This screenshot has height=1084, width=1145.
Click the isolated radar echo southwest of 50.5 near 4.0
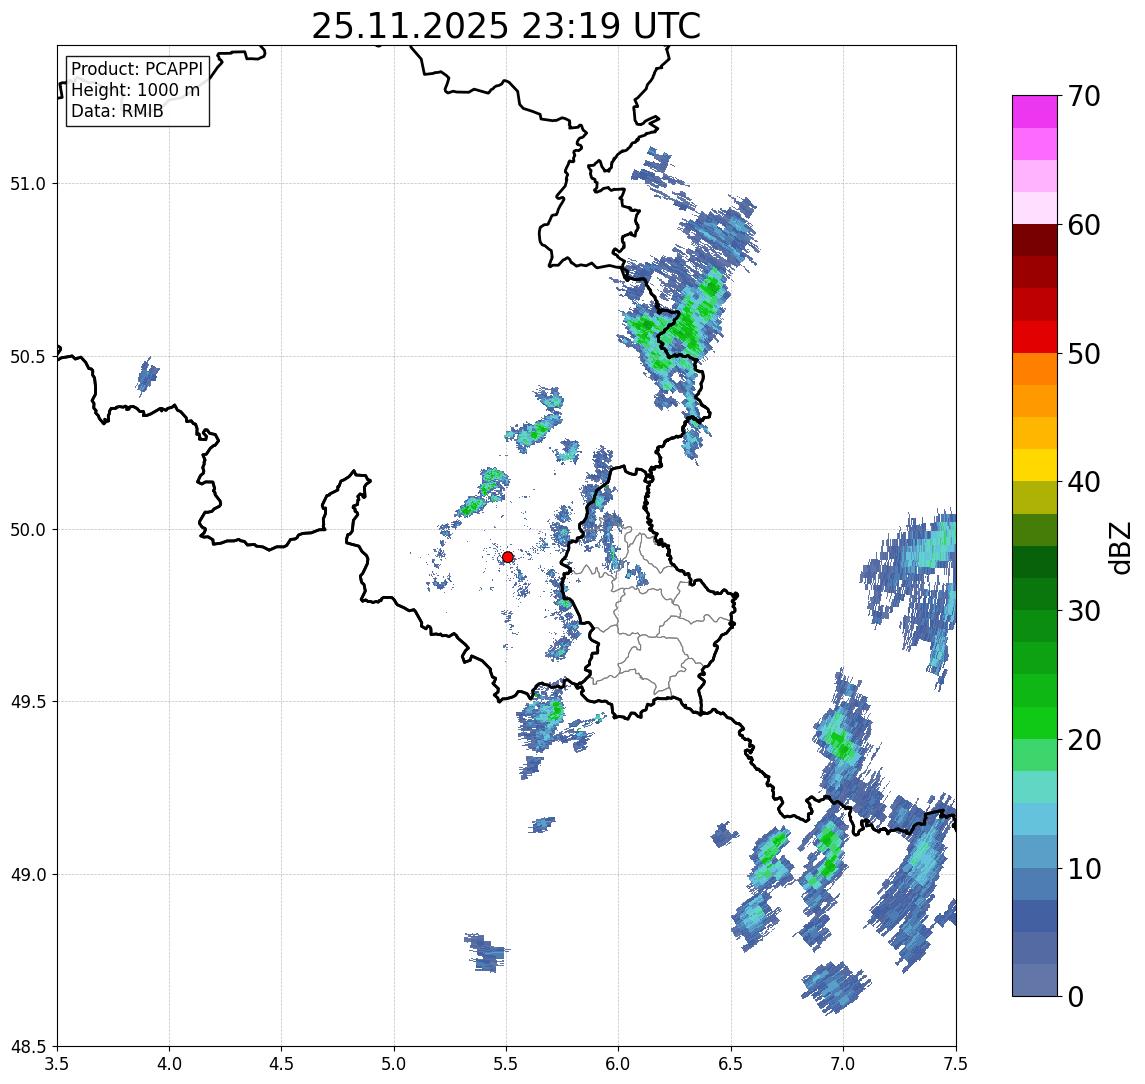click(x=148, y=376)
